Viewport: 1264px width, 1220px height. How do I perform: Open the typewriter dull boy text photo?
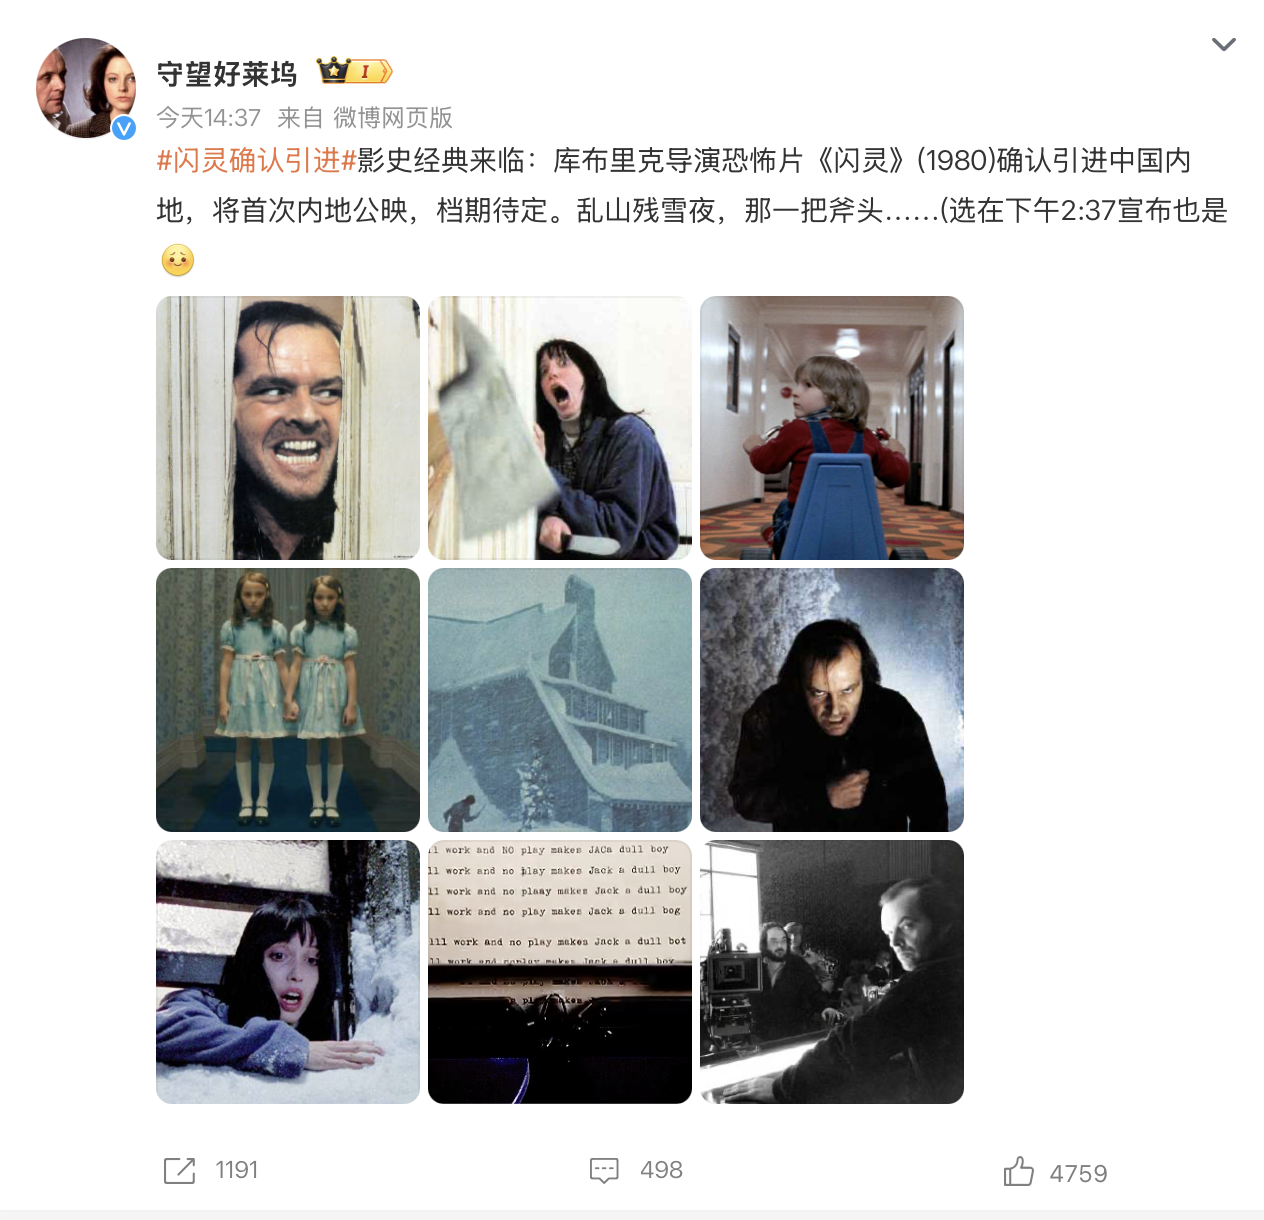(560, 972)
